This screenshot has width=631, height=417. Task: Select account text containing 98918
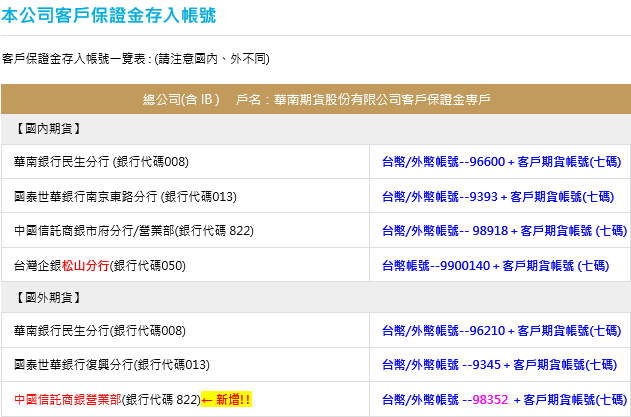(x=505, y=231)
